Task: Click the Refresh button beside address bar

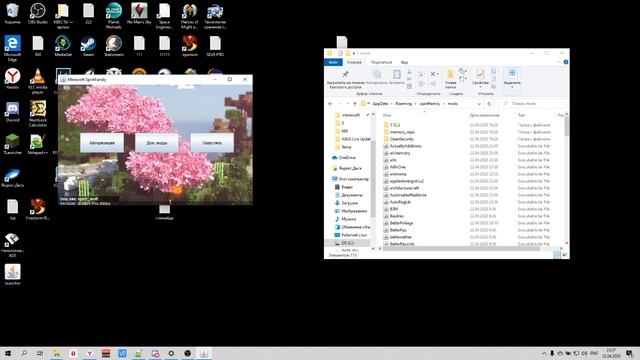Action: point(489,104)
